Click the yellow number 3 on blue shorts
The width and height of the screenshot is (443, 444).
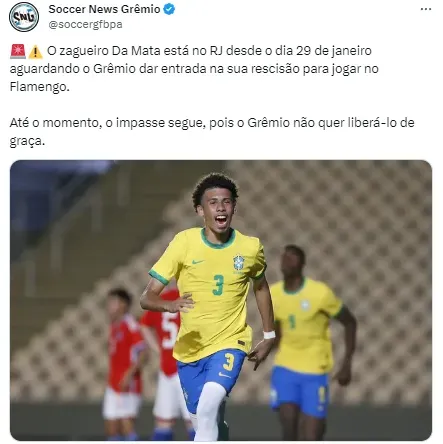pyautogui.click(x=229, y=362)
